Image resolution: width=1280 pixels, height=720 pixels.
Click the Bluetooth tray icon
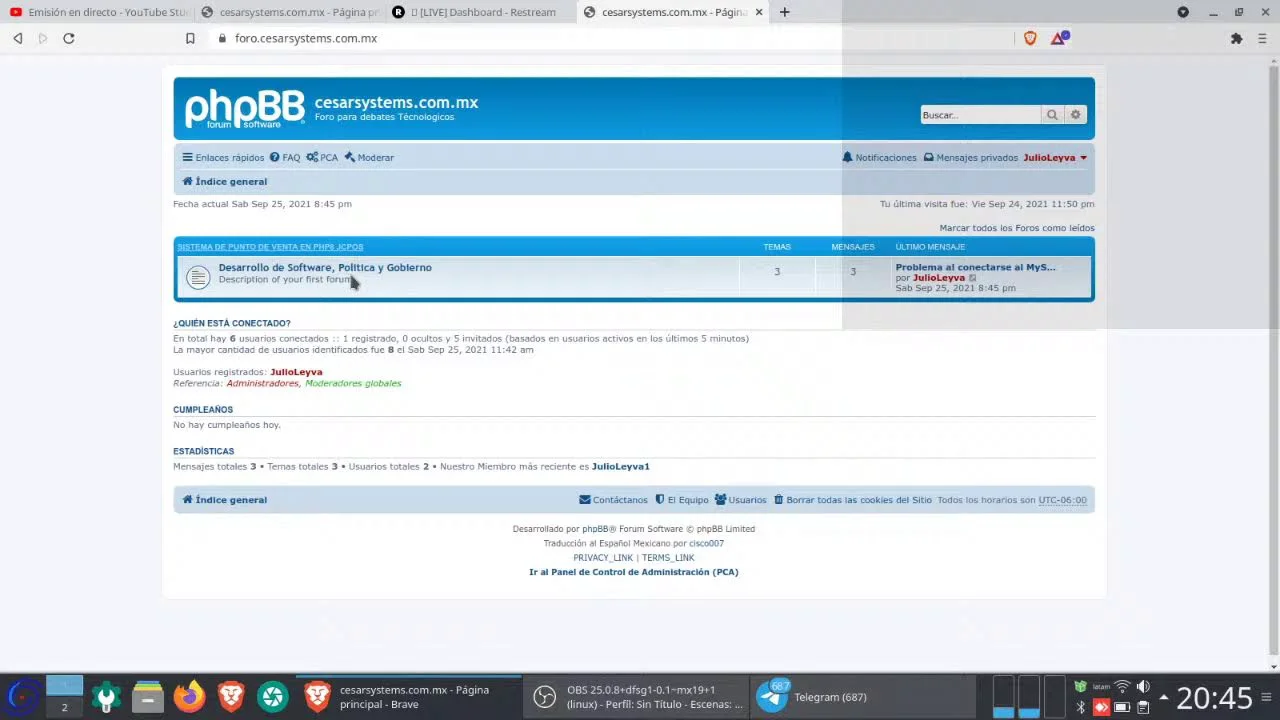coord(1081,707)
